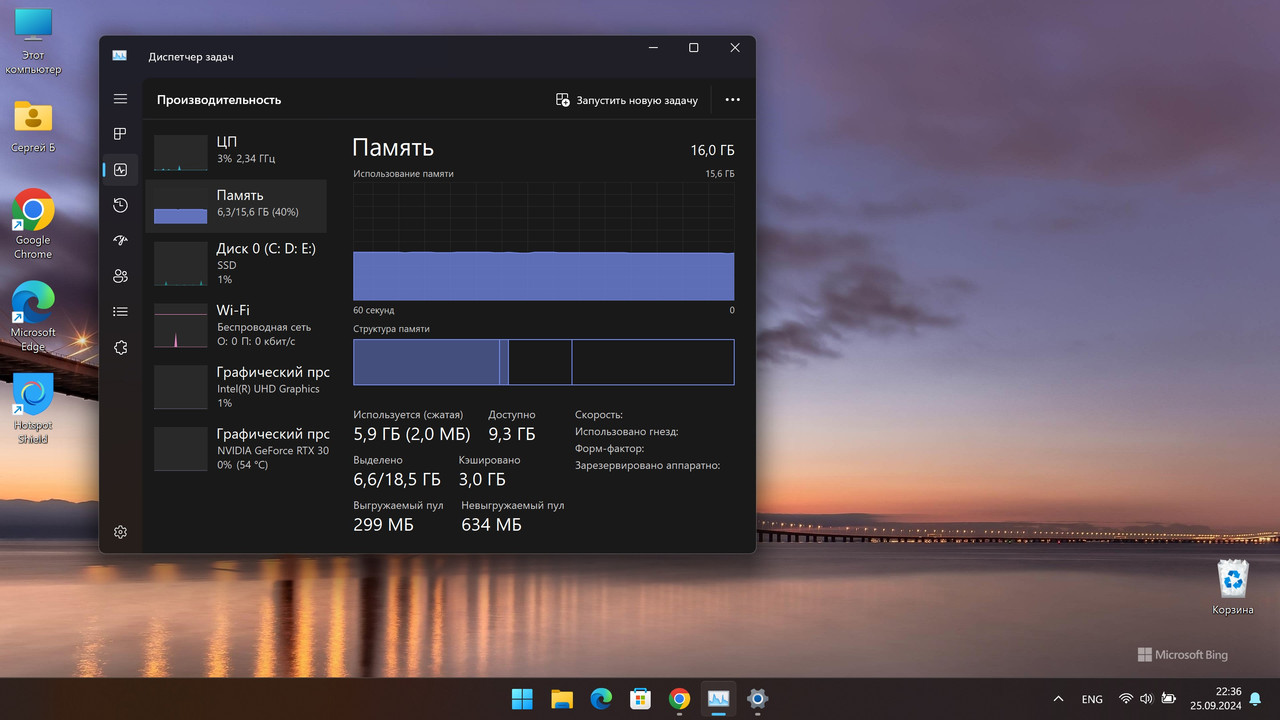The image size is (1280, 720).
Task: Click the 'Выгружаемый пул' 299 МБ value
Action: 383,525
